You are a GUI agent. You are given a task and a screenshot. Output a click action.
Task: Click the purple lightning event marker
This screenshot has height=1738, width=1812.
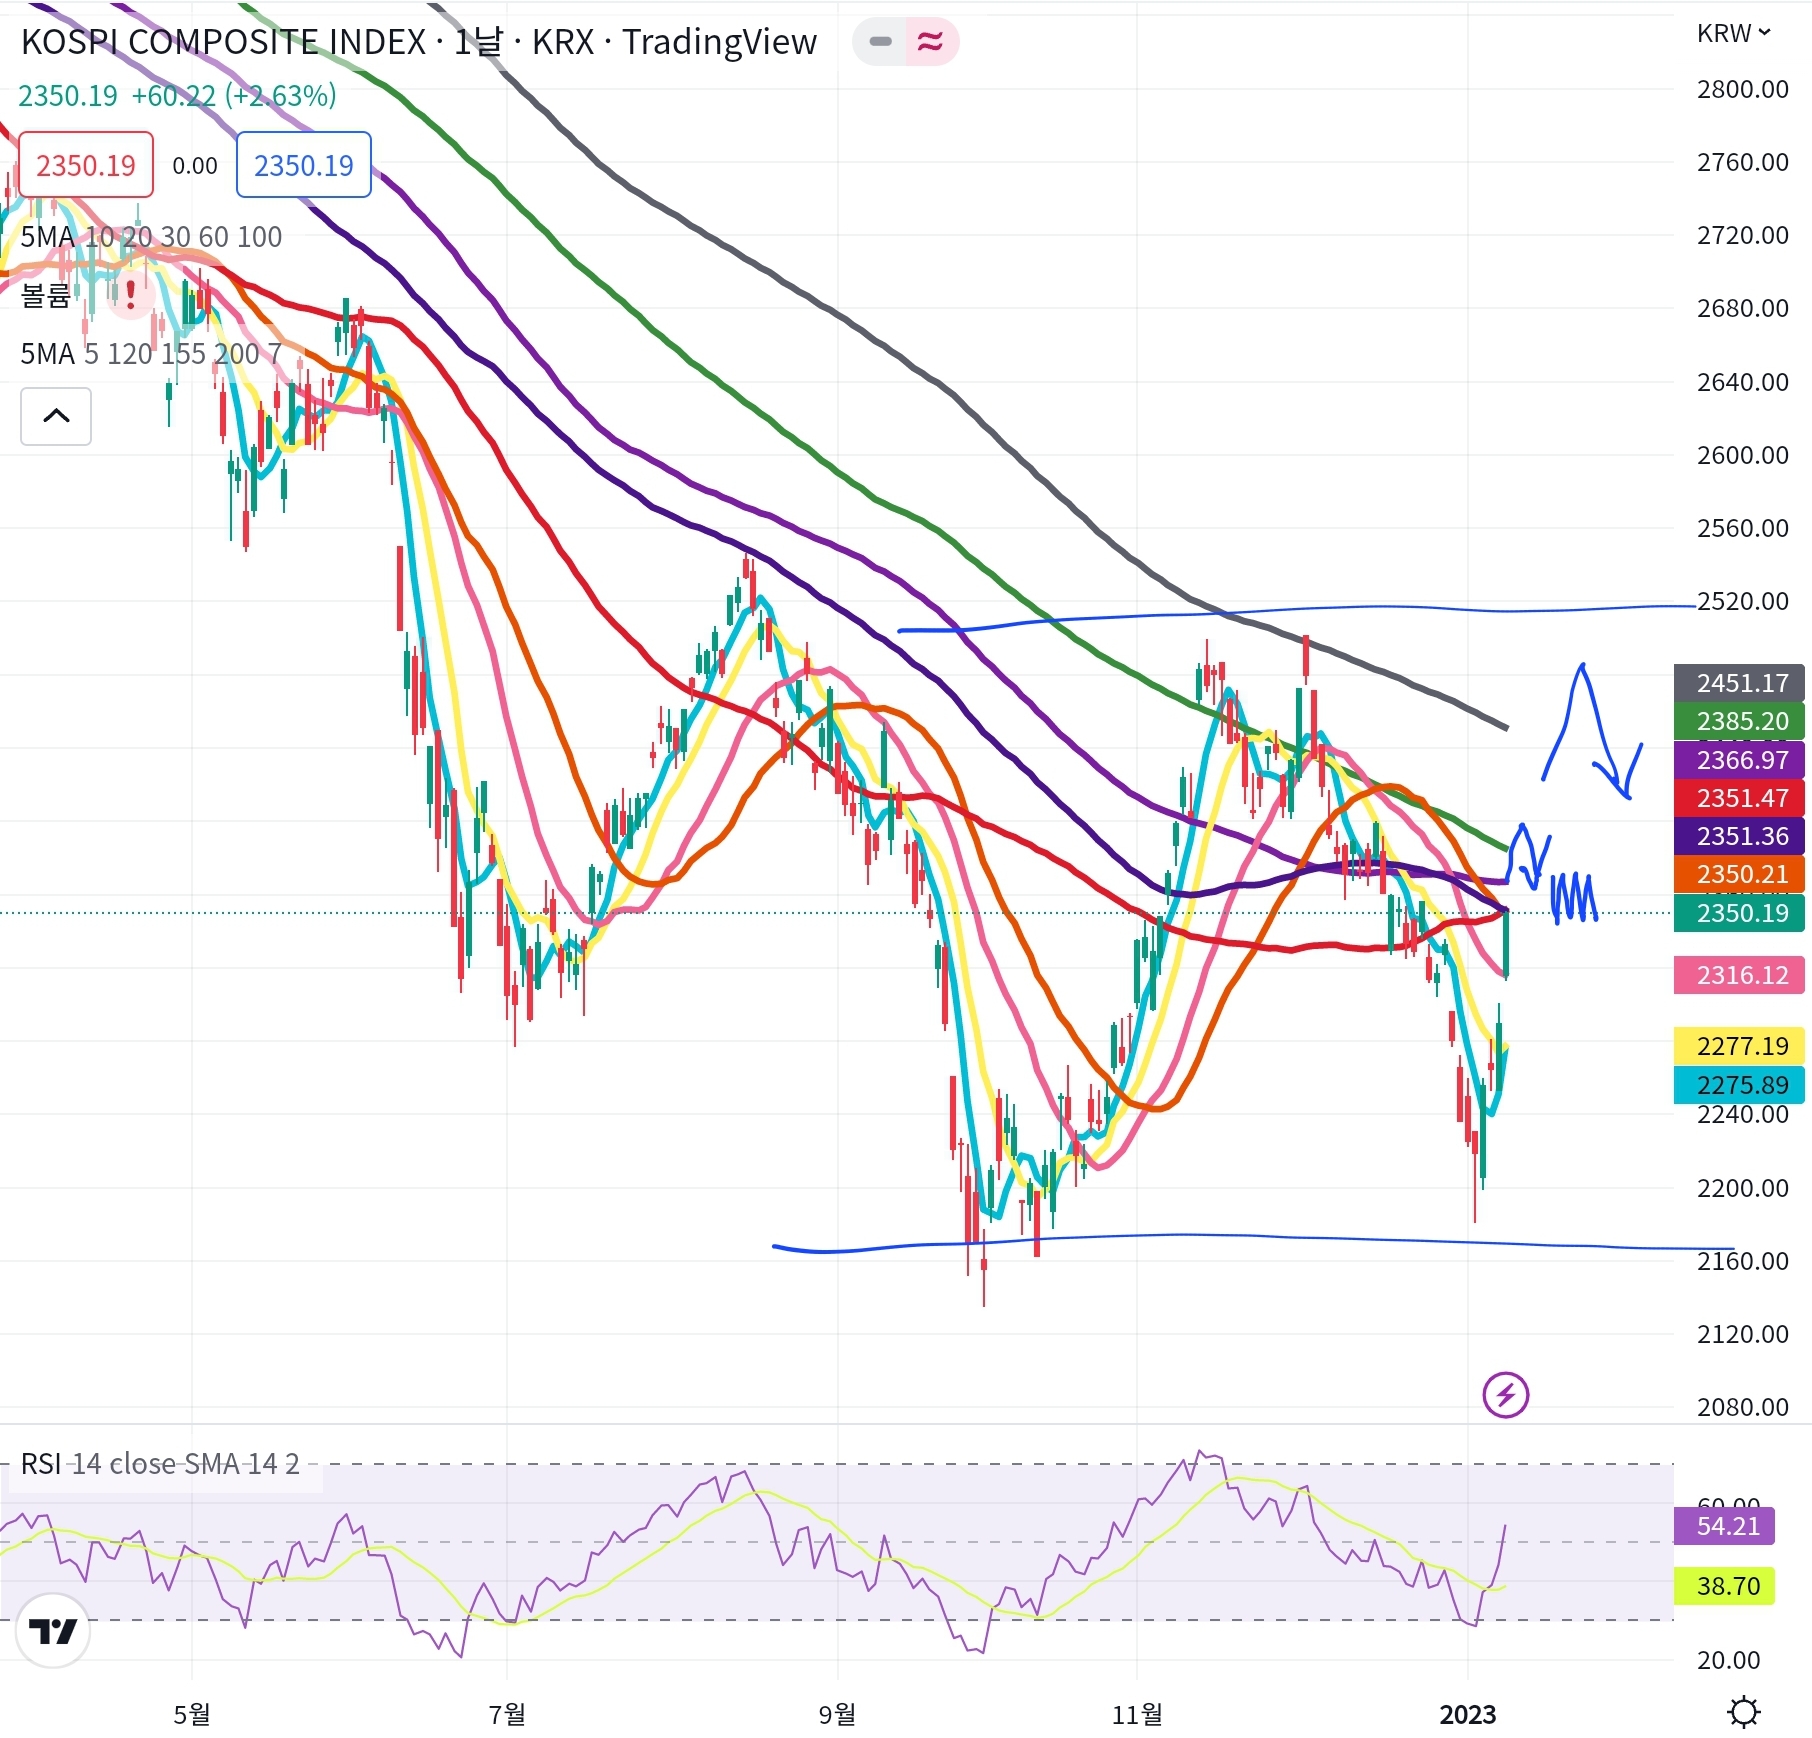tap(1506, 1394)
